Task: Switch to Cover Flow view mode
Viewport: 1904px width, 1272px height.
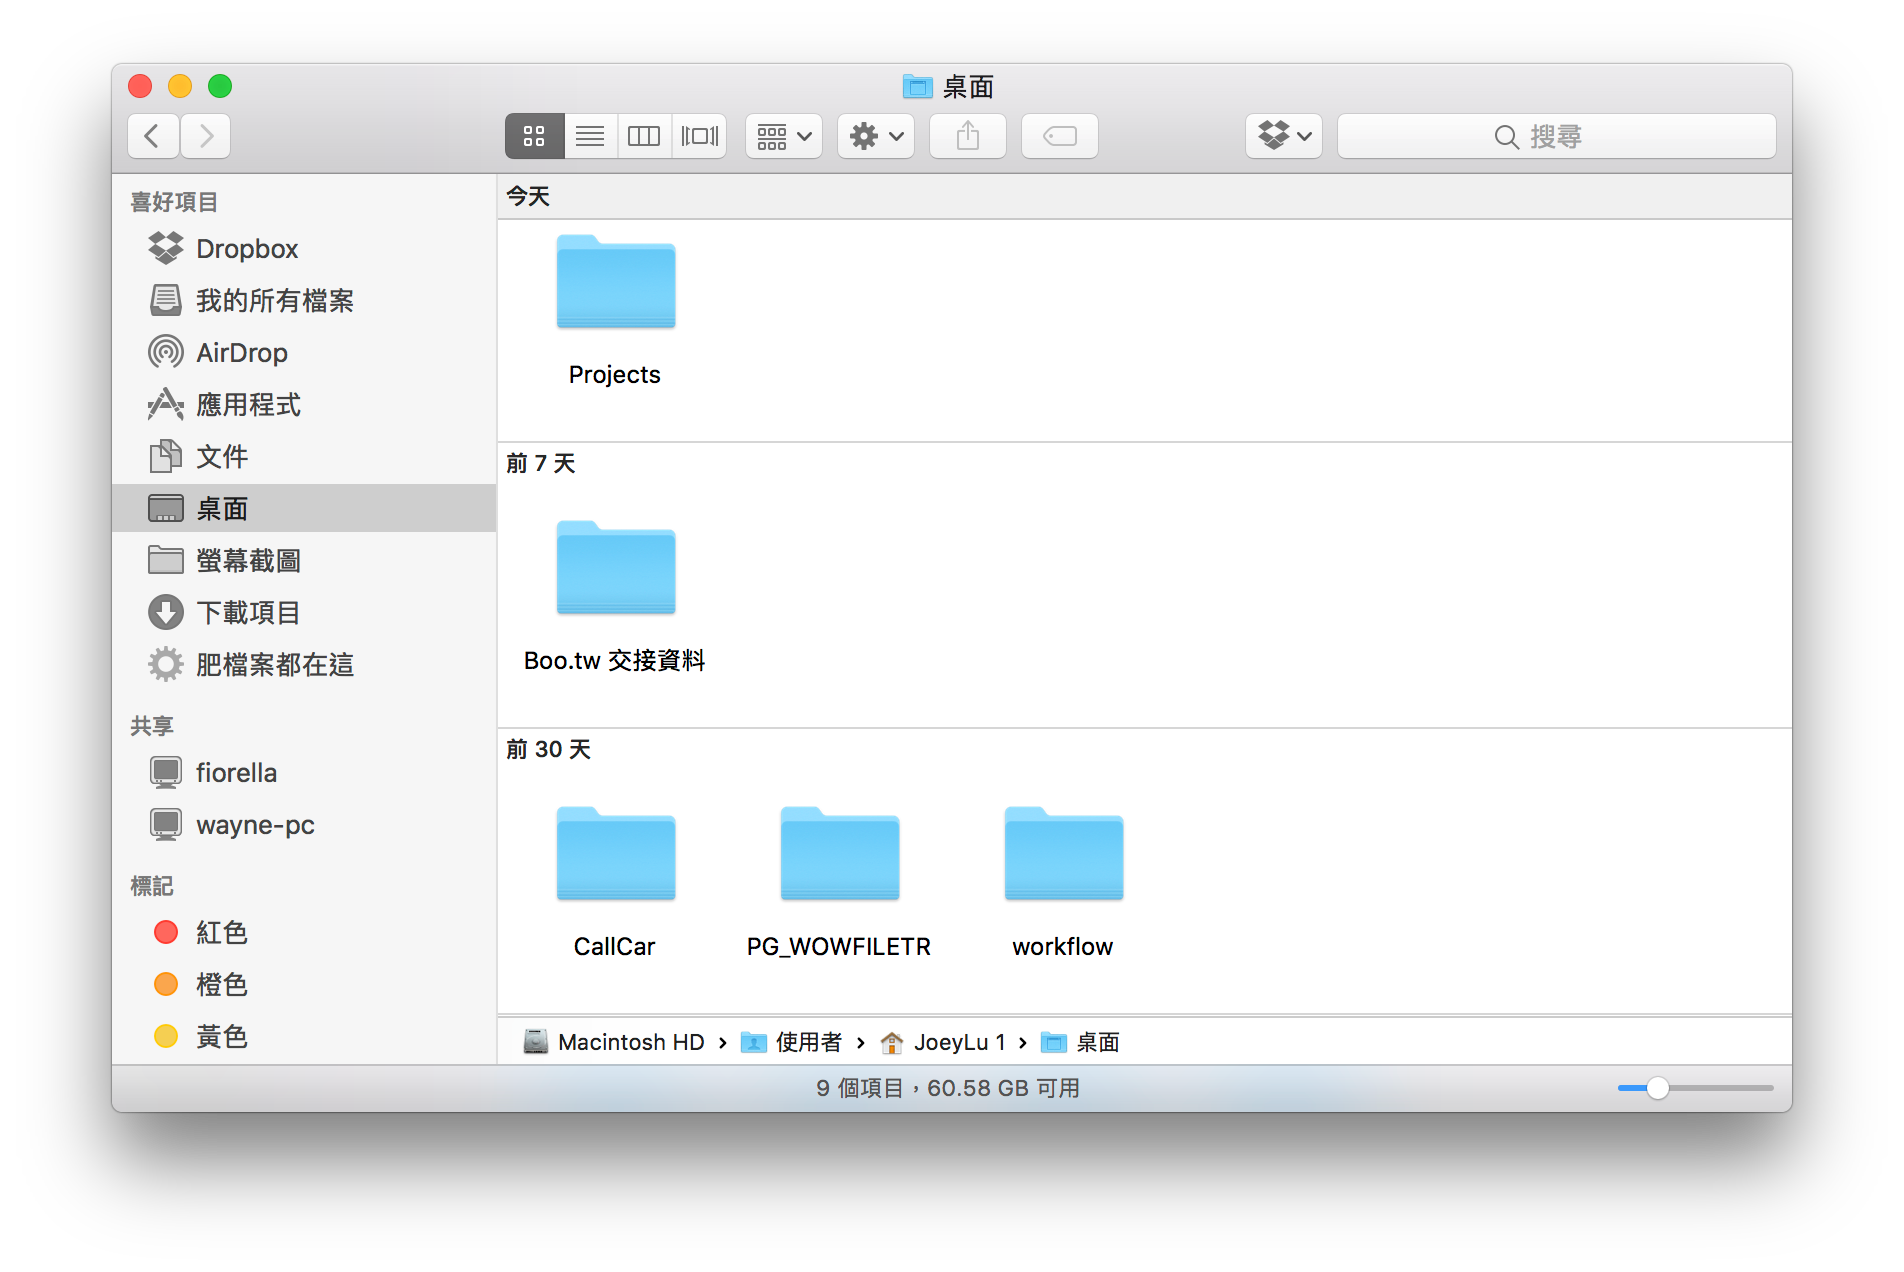Action: pyautogui.click(x=700, y=136)
